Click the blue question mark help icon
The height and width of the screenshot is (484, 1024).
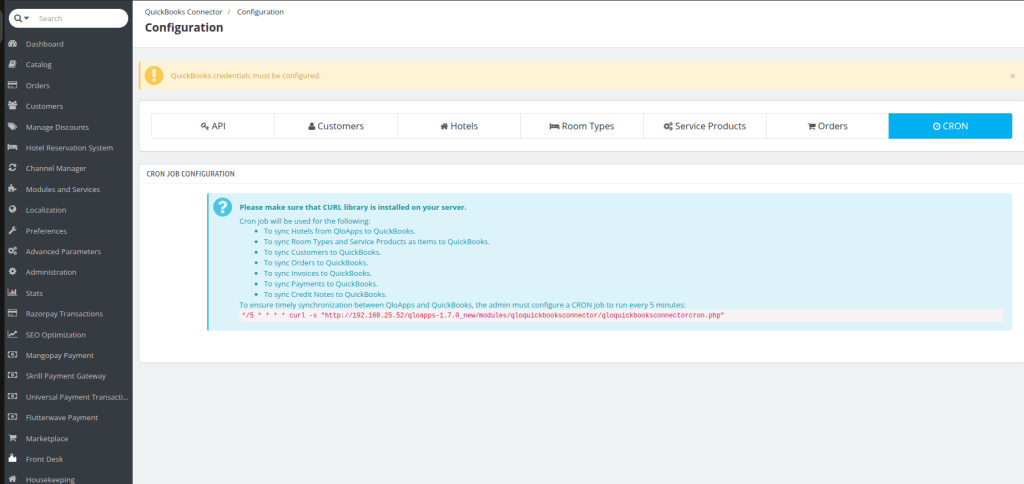[x=222, y=207]
